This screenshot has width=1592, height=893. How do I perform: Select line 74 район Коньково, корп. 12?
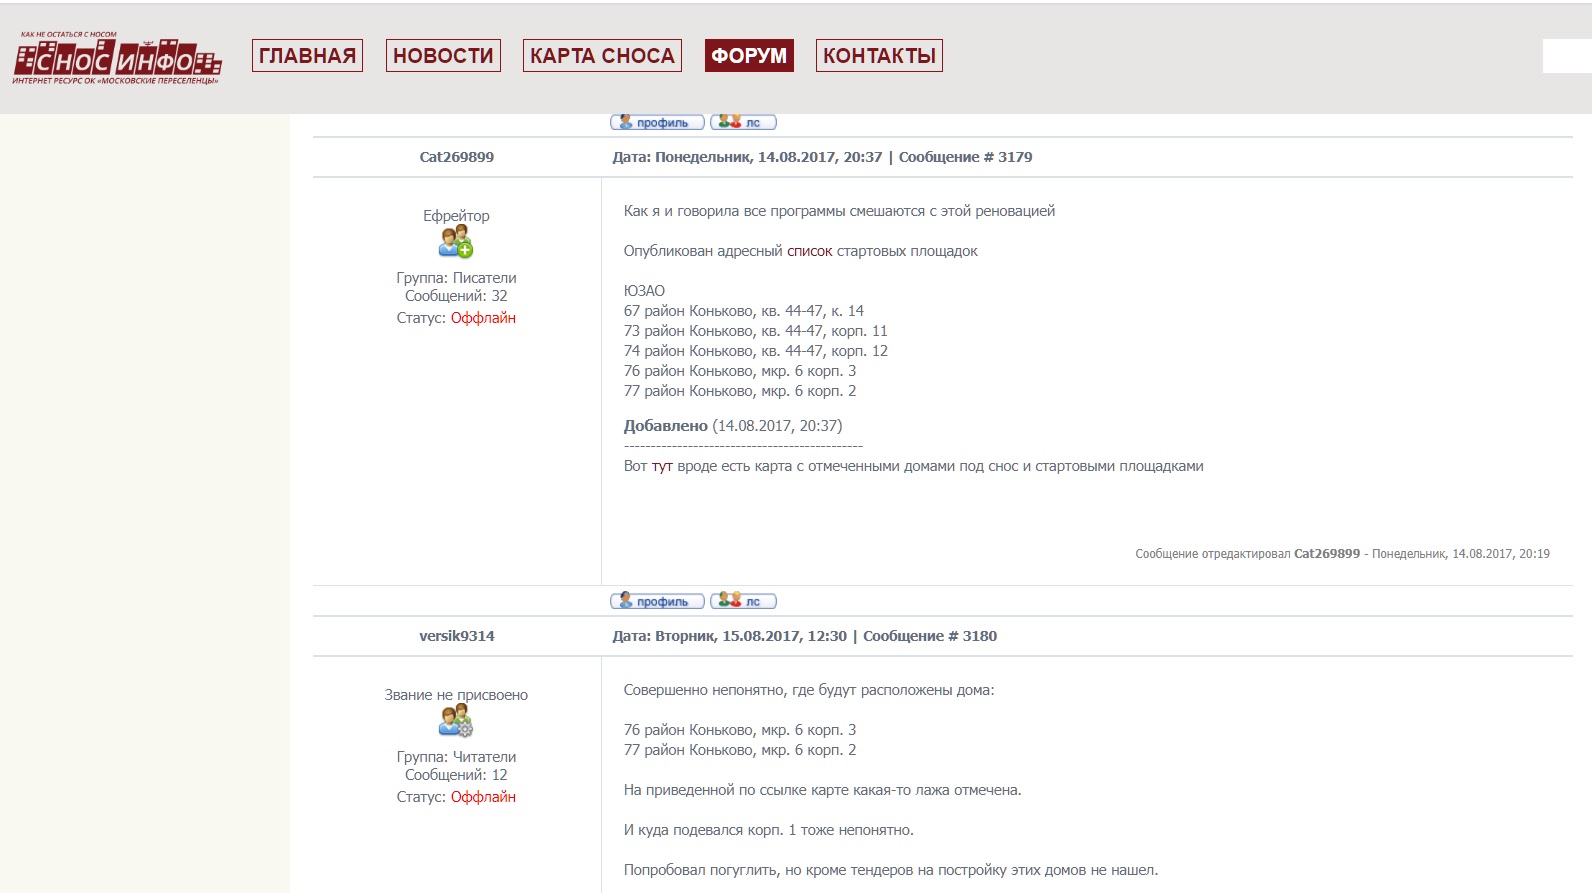[x=756, y=351]
